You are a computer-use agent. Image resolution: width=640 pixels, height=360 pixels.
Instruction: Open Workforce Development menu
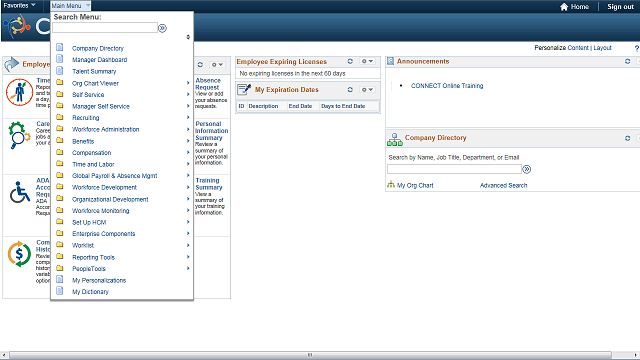(104, 187)
